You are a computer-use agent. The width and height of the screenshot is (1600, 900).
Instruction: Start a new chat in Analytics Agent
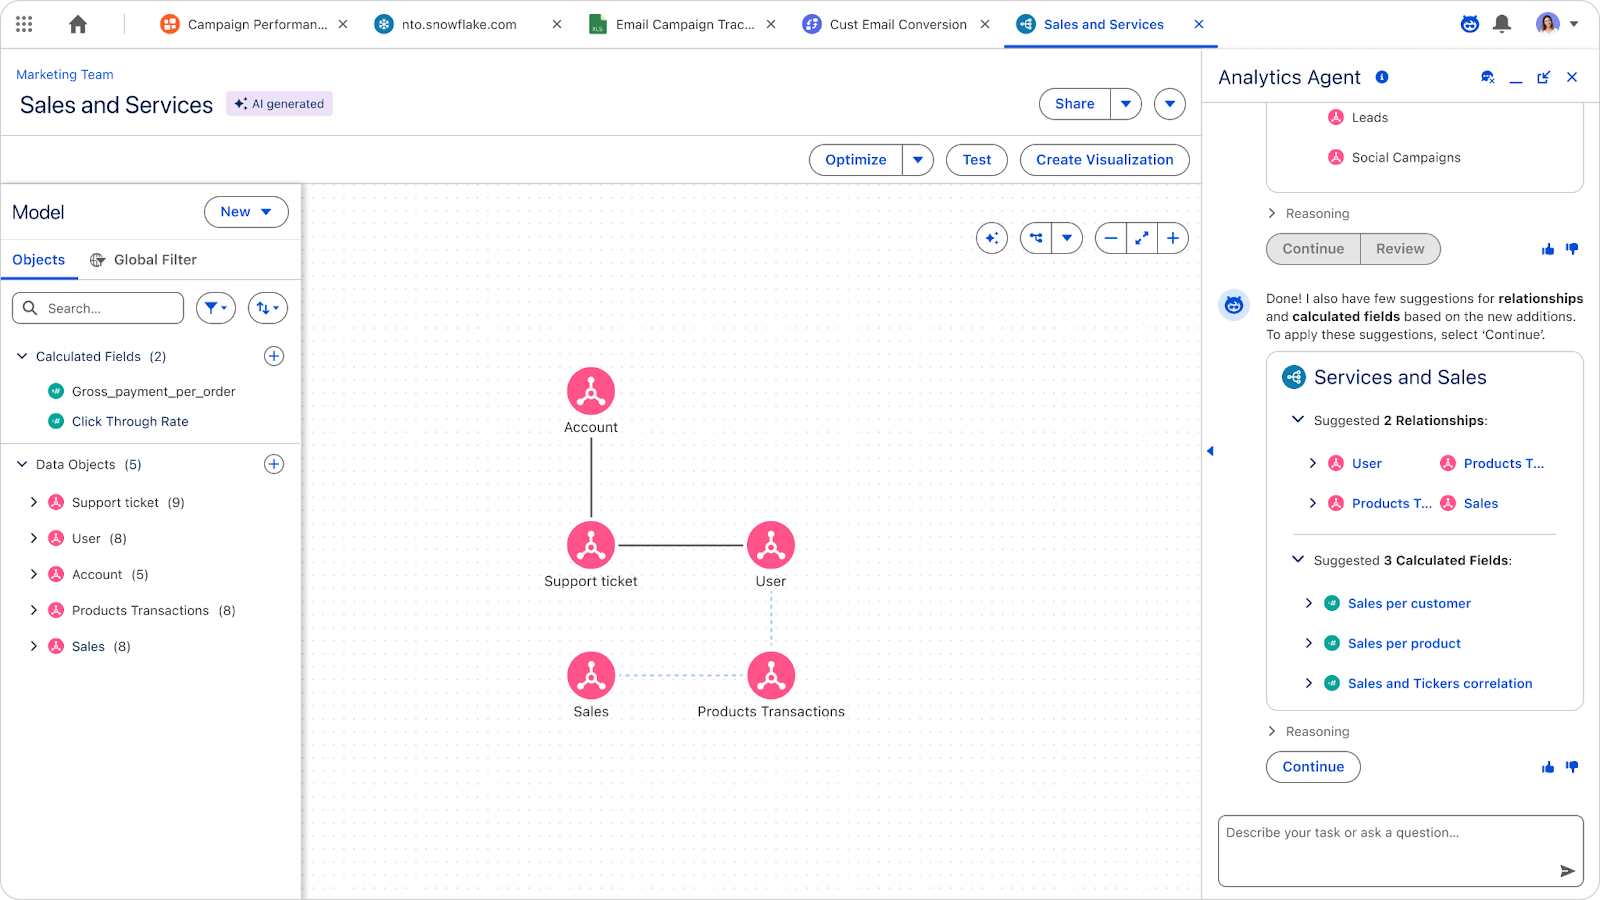(1488, 77)
